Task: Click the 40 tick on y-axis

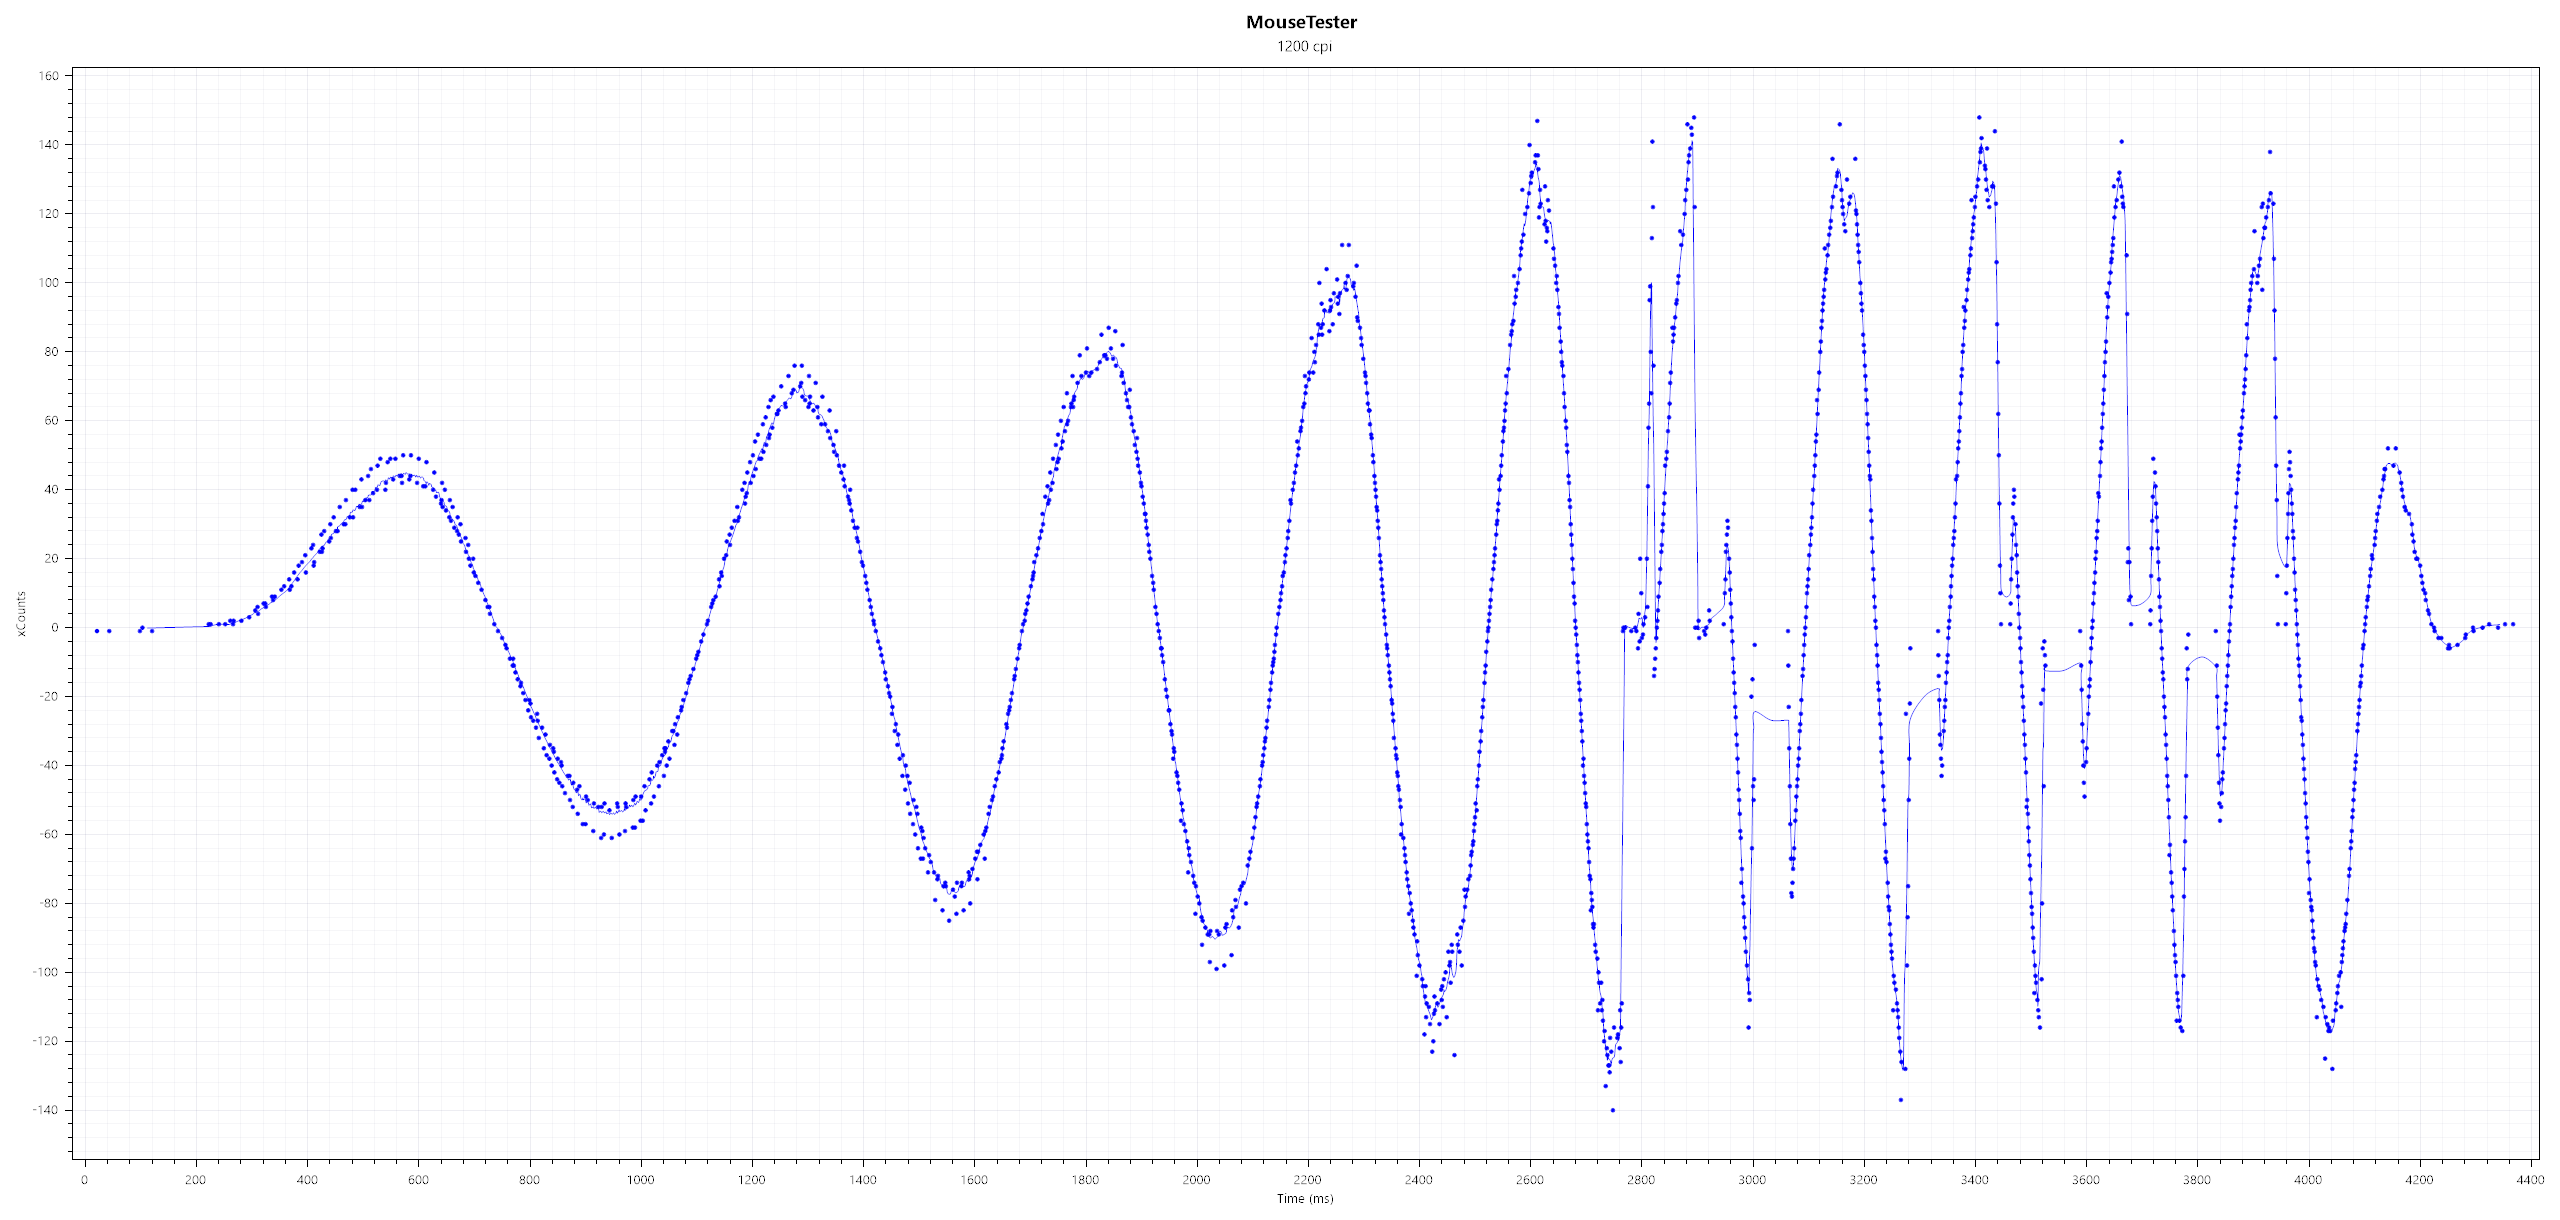Action: [52, 490]
